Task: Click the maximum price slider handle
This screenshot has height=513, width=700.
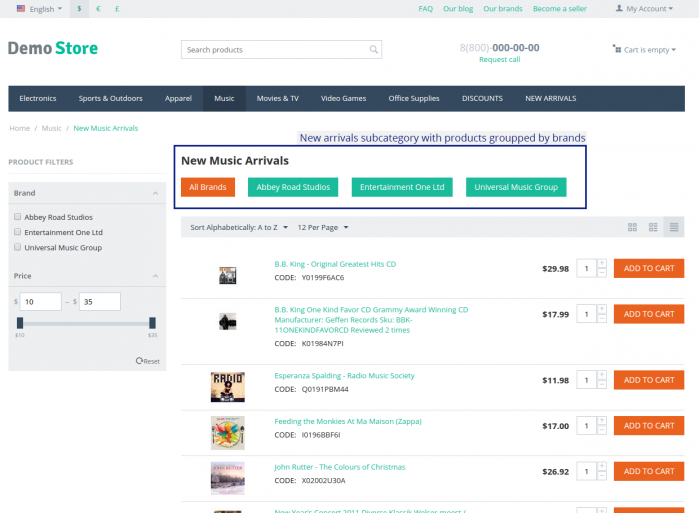Action: (152, 322)
